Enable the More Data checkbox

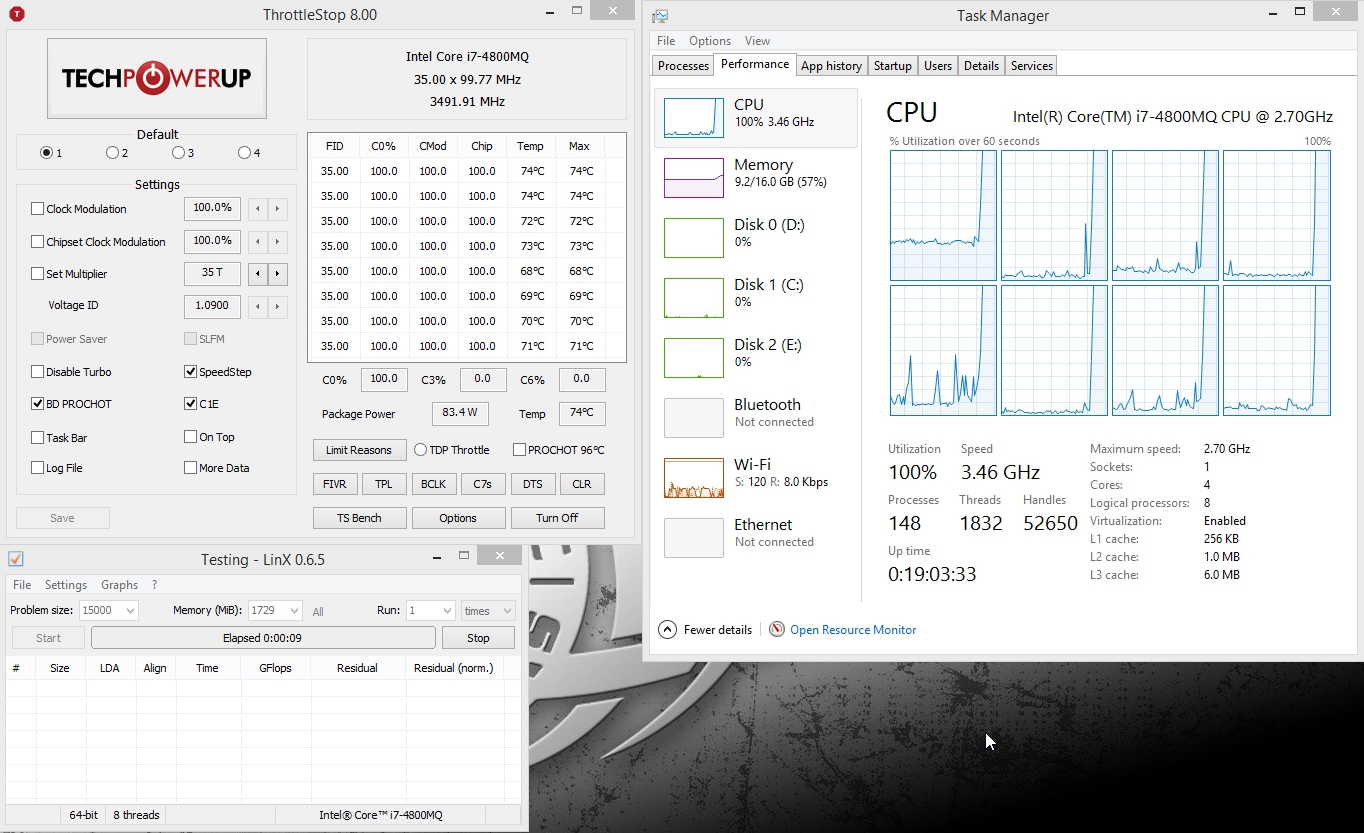click(190, 468)
